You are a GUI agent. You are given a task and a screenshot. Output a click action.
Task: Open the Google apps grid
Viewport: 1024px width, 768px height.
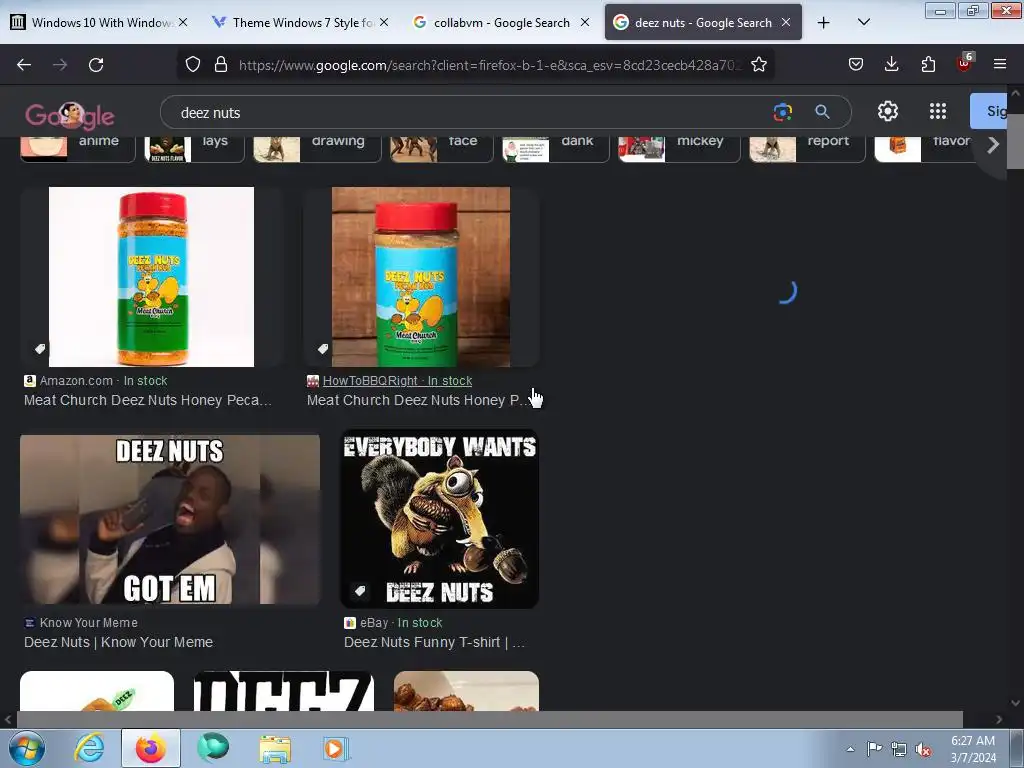click(x=938, y=111)
